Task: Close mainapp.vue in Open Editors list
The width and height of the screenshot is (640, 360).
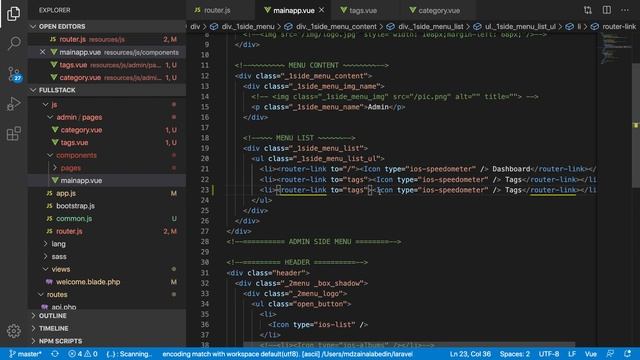Action: point(42,52)
